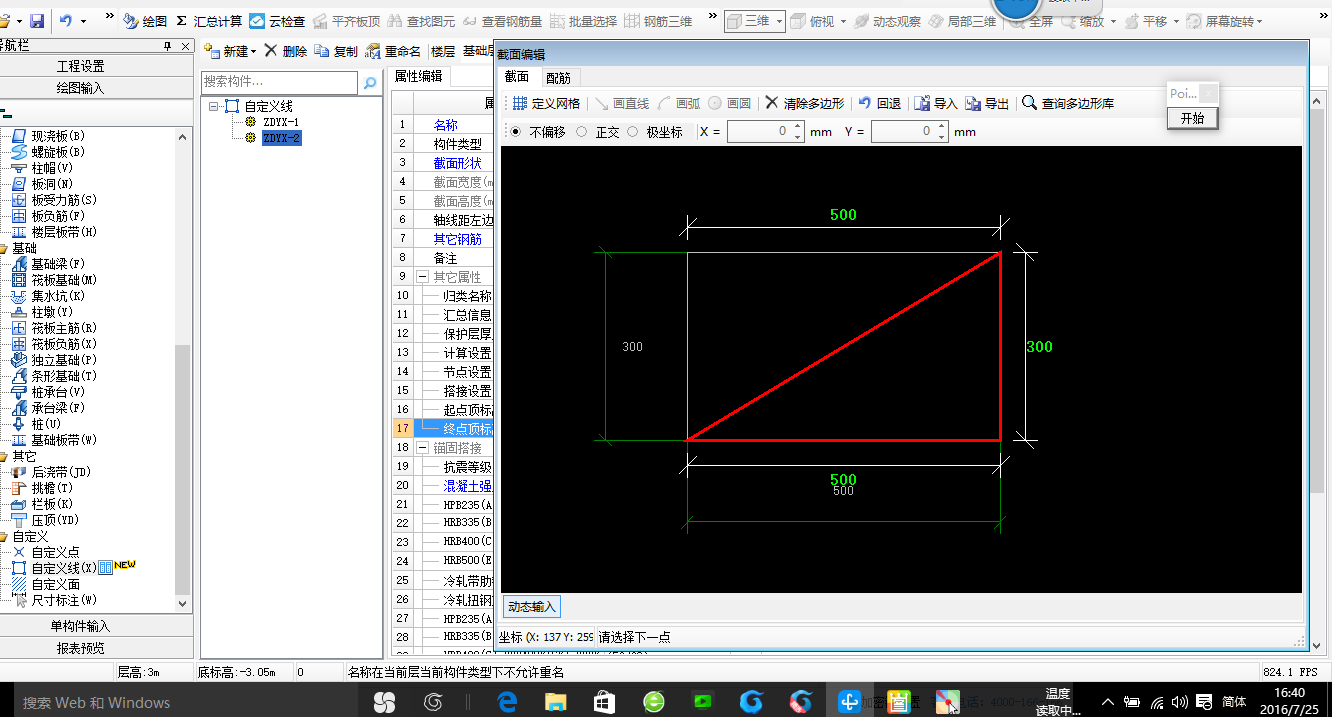Image resolution: width=1332 pixels, height=717 pixels.
Task: Open the 俯视 dropdown arrow
Action: click(843, 21)
